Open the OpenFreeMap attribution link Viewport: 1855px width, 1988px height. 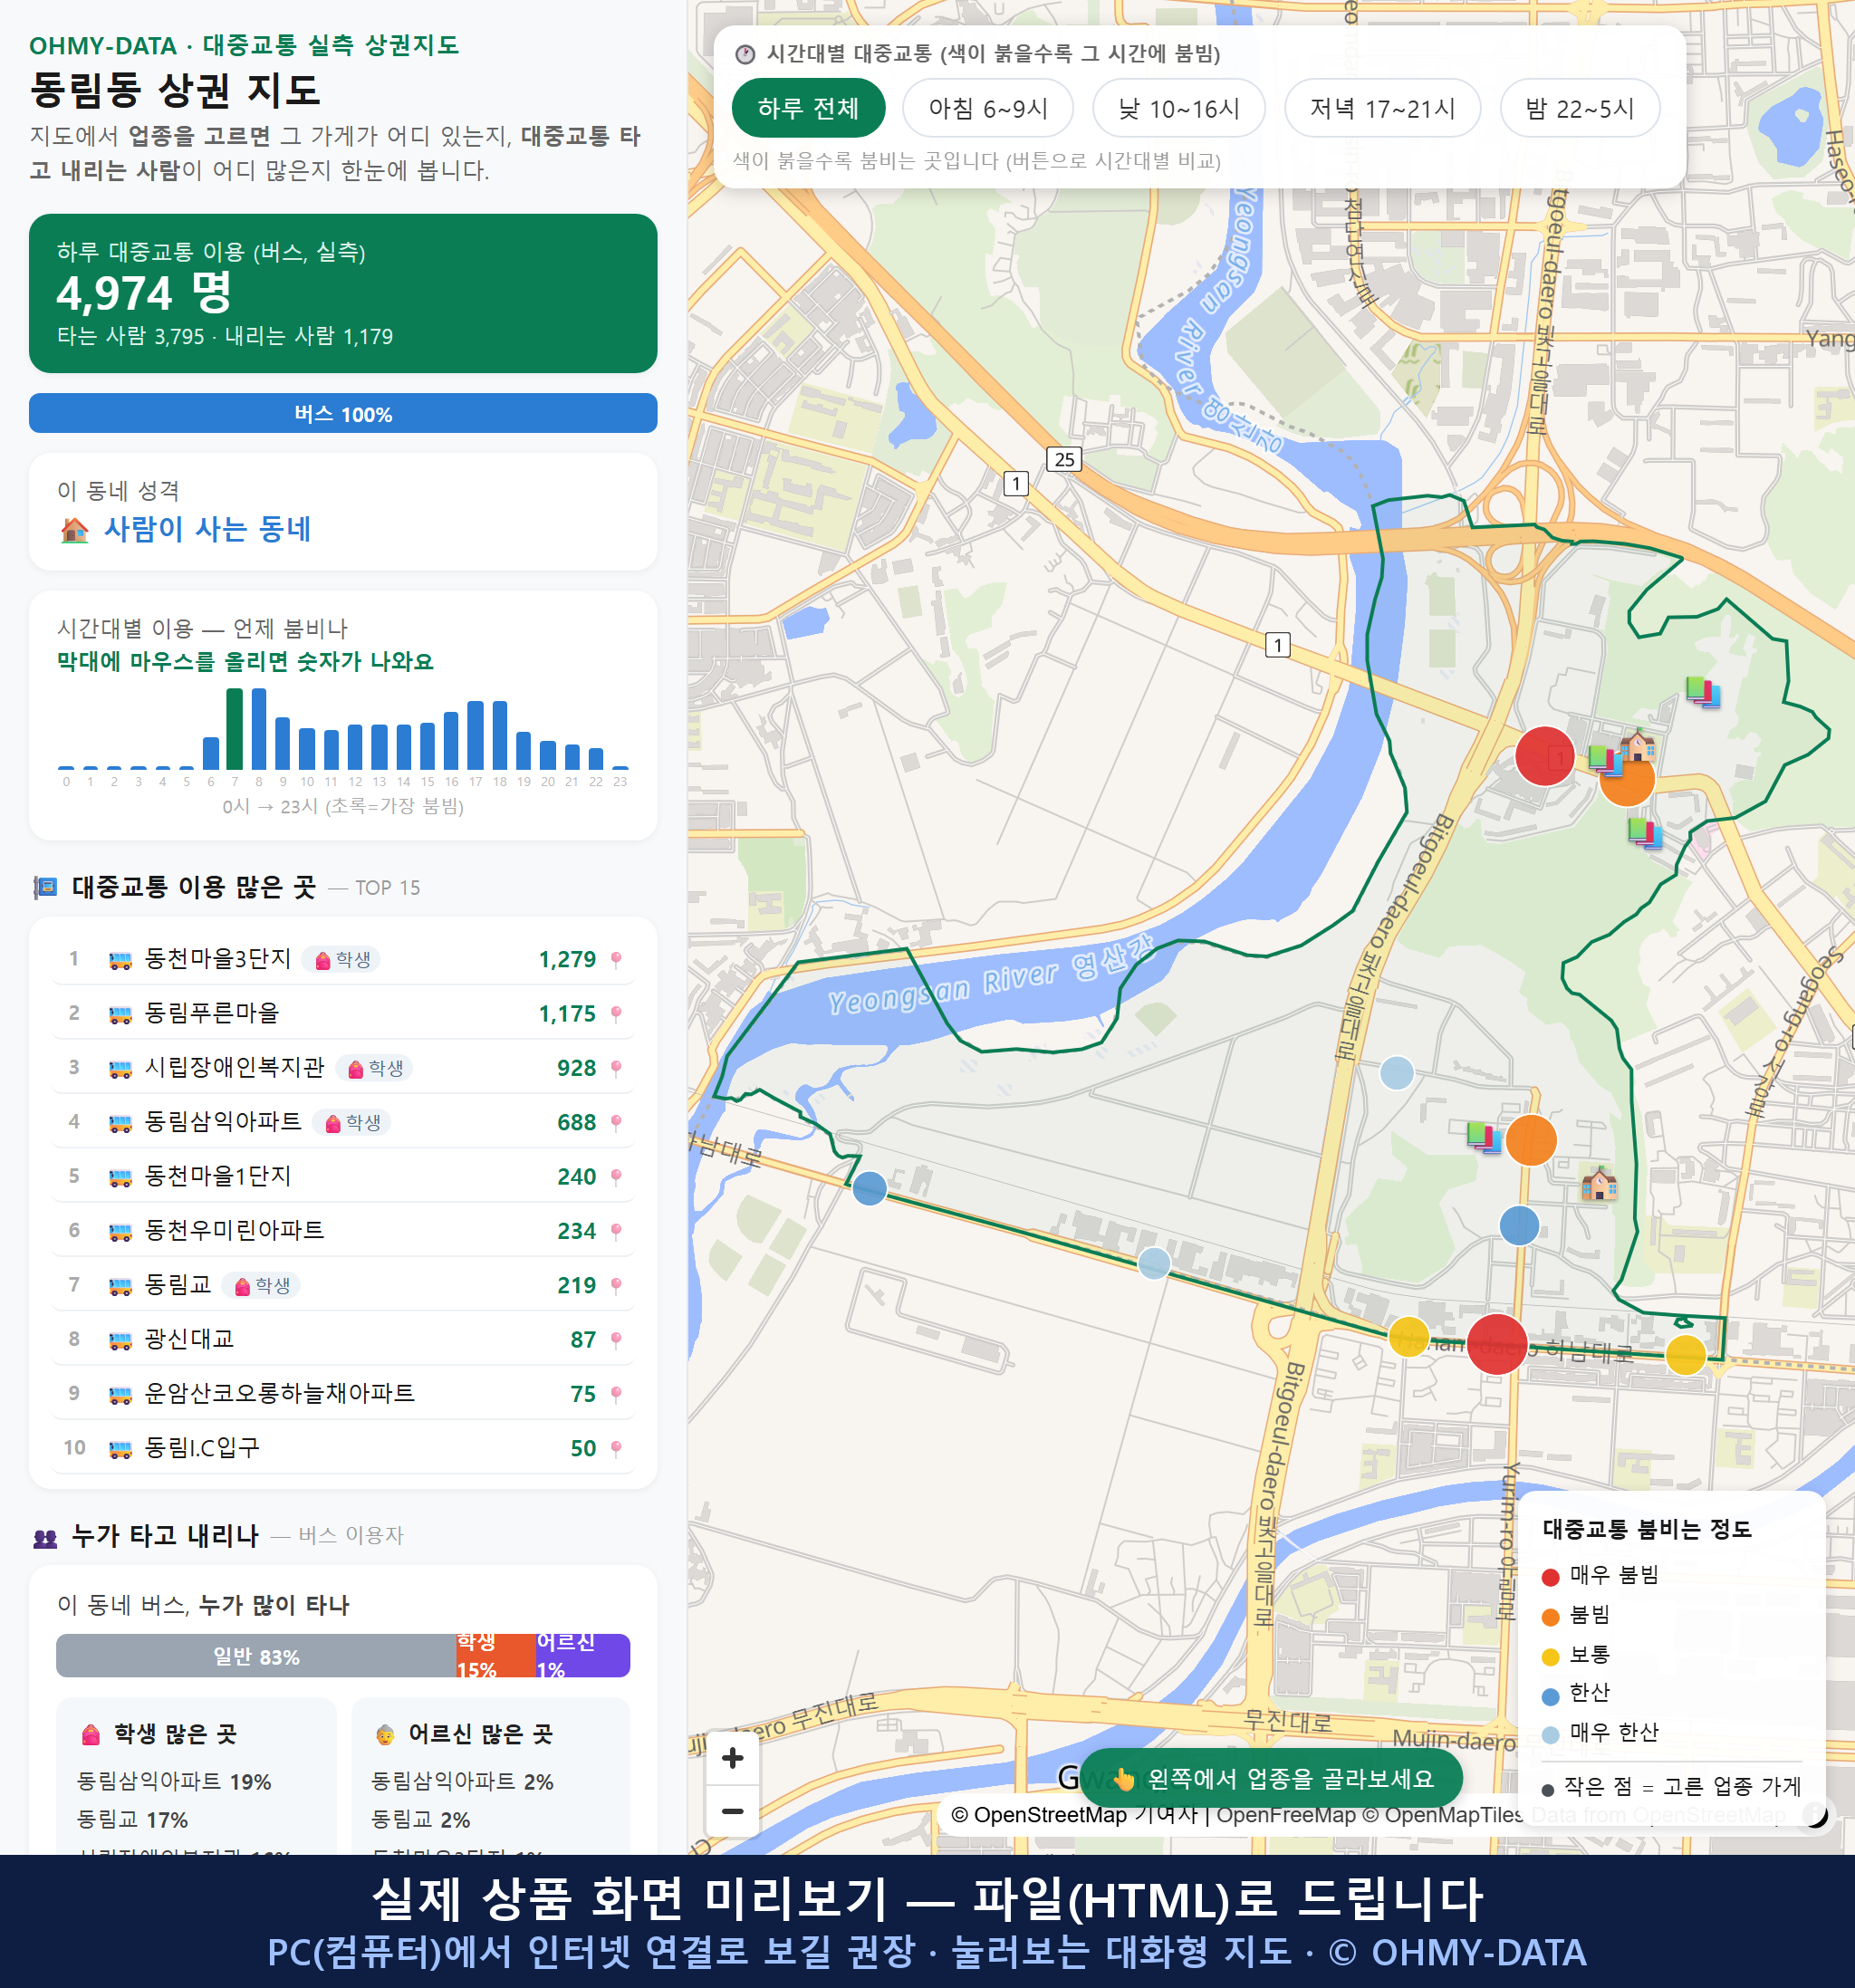[1286, 1815]
